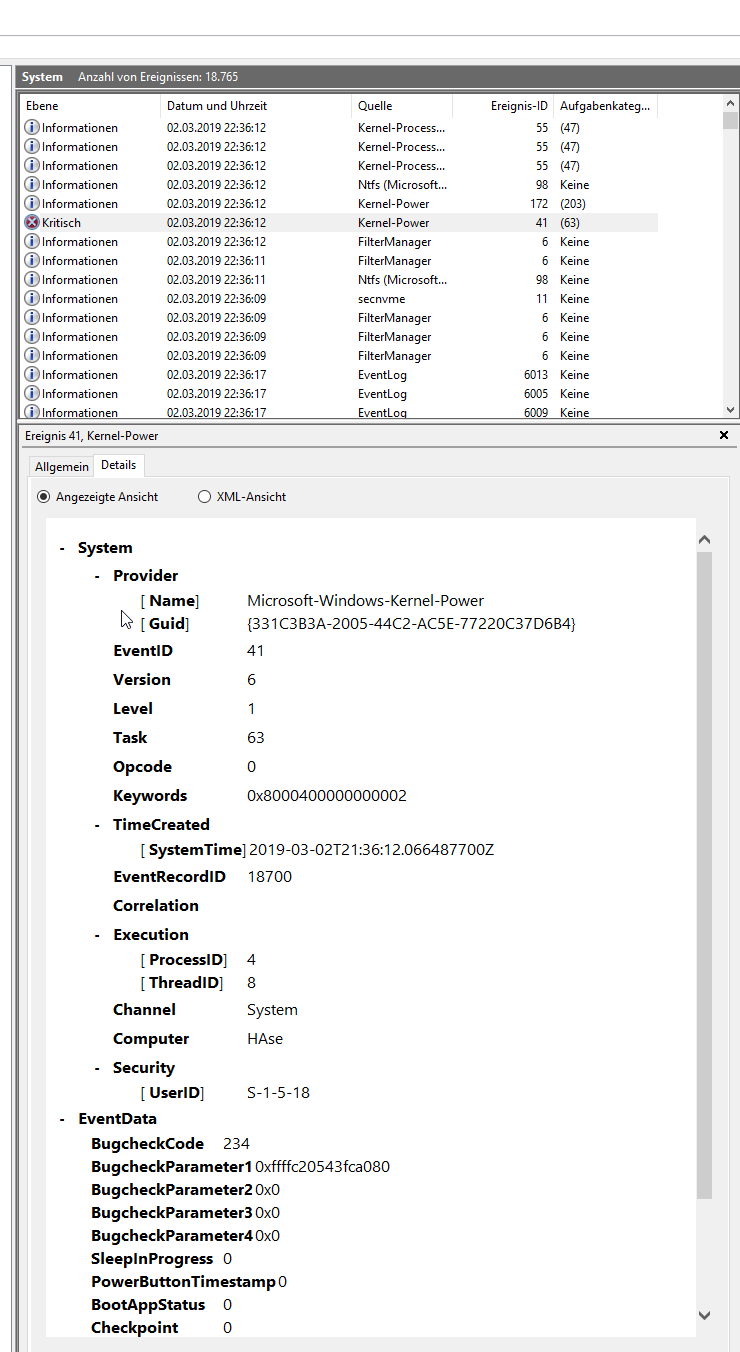Click info icon of Kernel-Power event 172

[x=32, y=204]
